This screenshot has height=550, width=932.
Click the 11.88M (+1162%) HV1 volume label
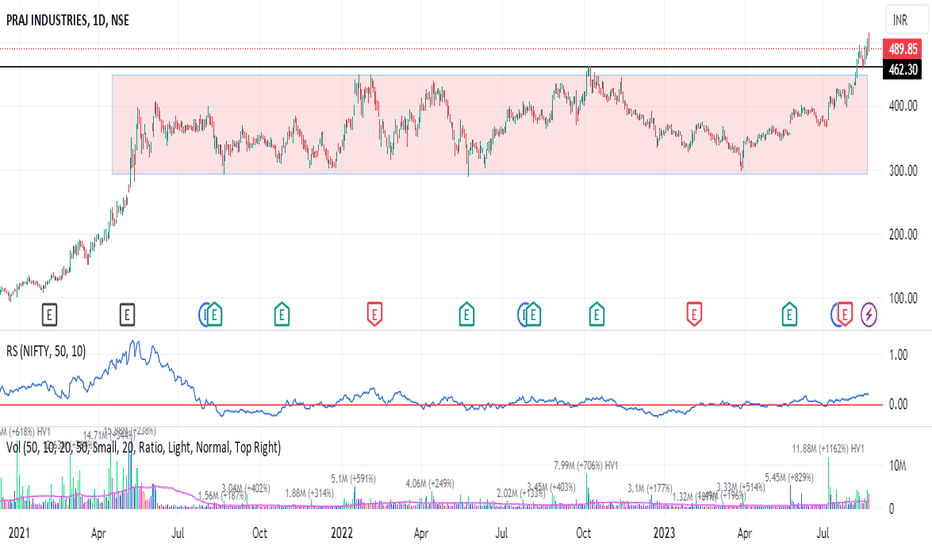(x=828, y=448)
